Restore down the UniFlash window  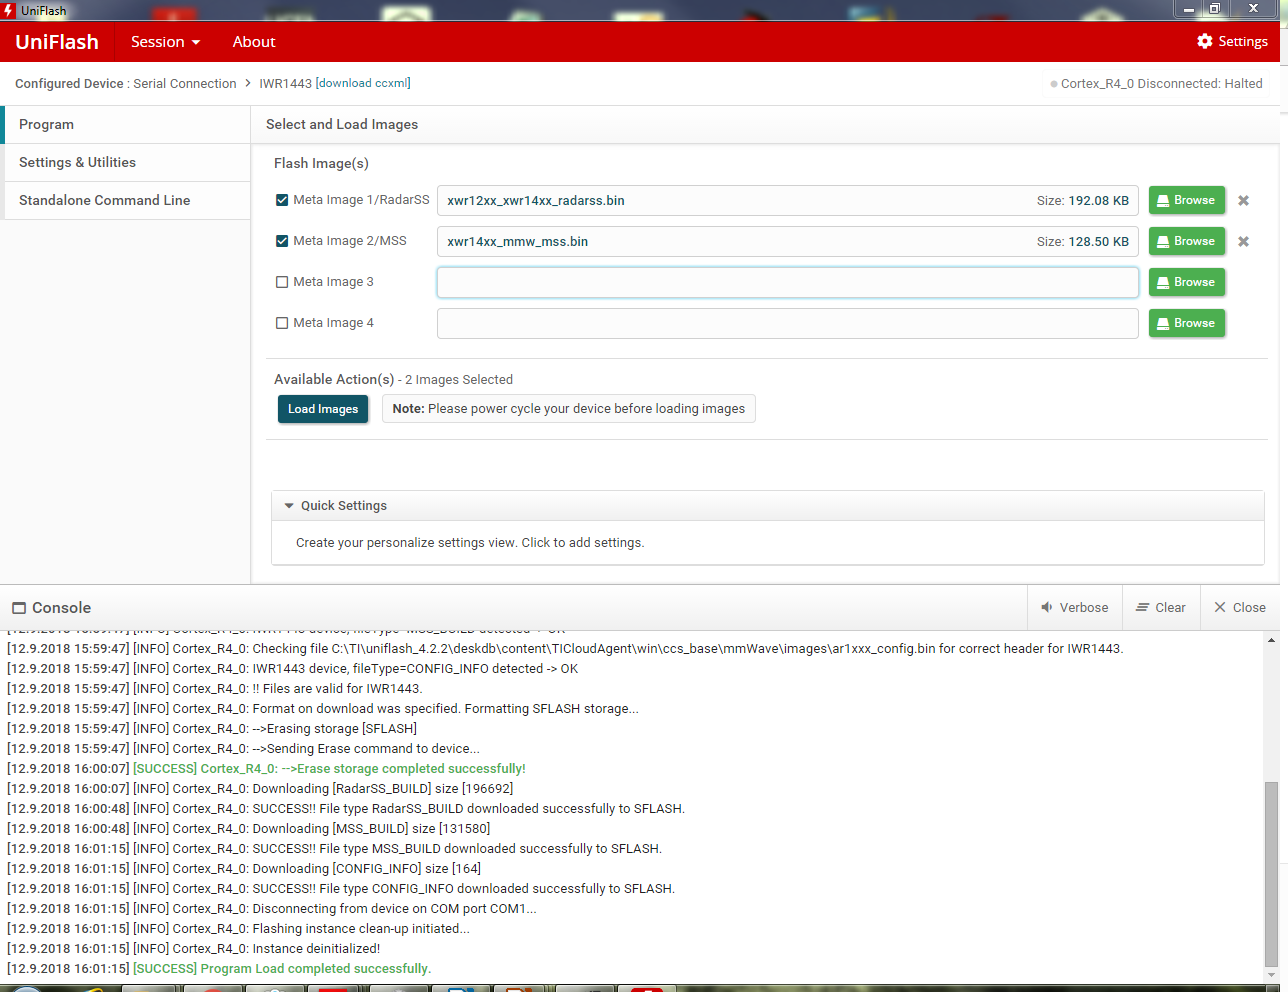[1215, 9]
